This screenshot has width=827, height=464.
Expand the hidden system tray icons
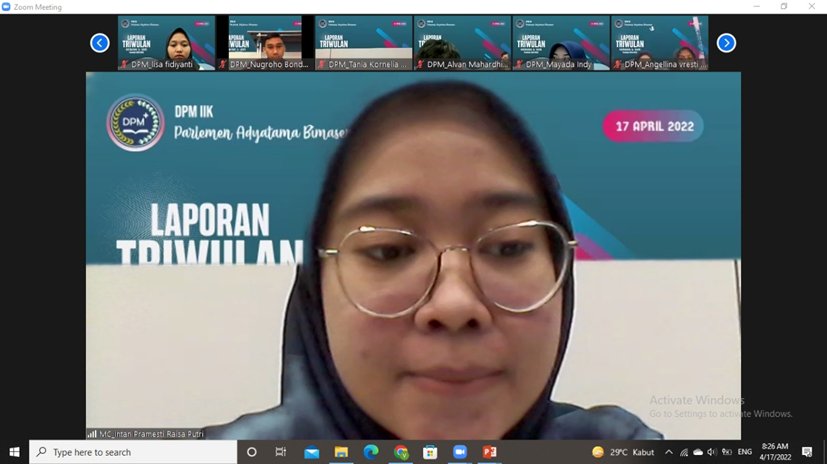pos(669,452)
